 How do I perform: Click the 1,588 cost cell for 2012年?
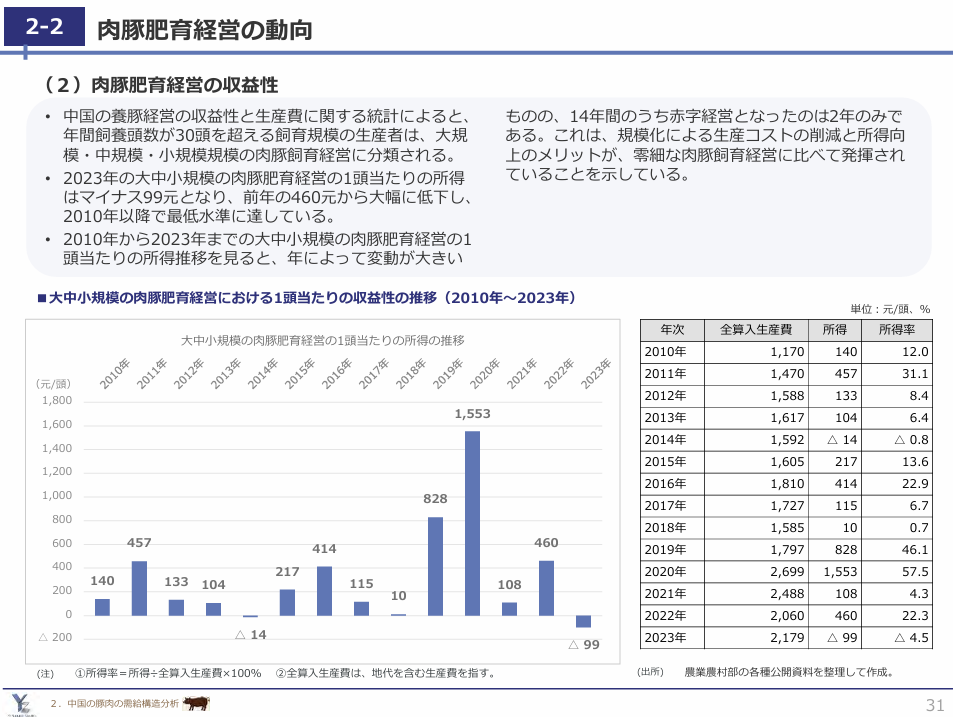coord(756,396)
